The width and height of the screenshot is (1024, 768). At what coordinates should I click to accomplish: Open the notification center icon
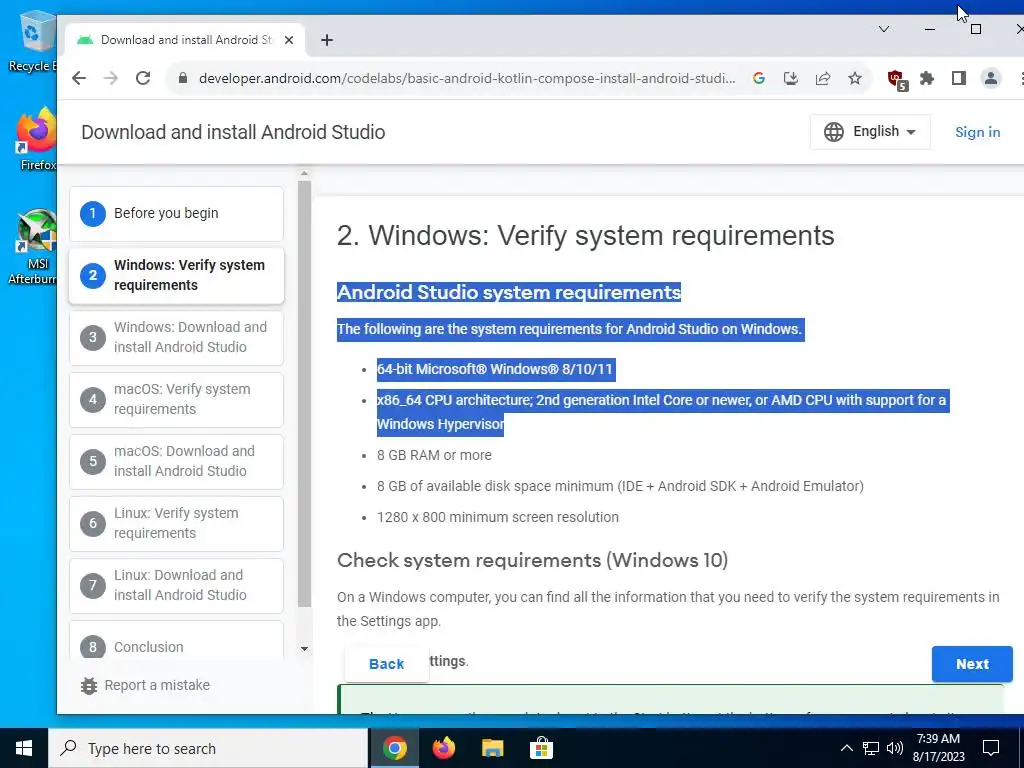click(x=991, y=748)
